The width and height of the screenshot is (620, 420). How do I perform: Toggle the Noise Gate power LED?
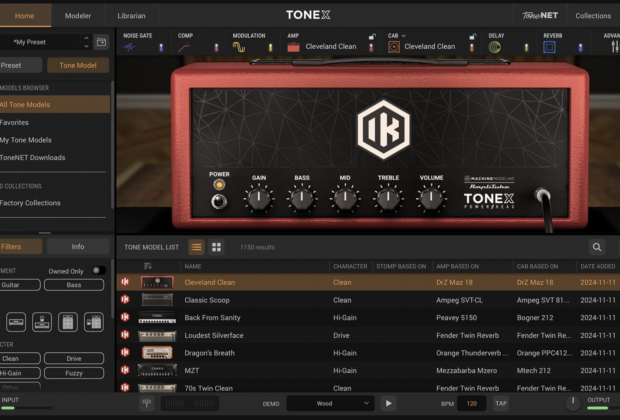click(161, 48)
